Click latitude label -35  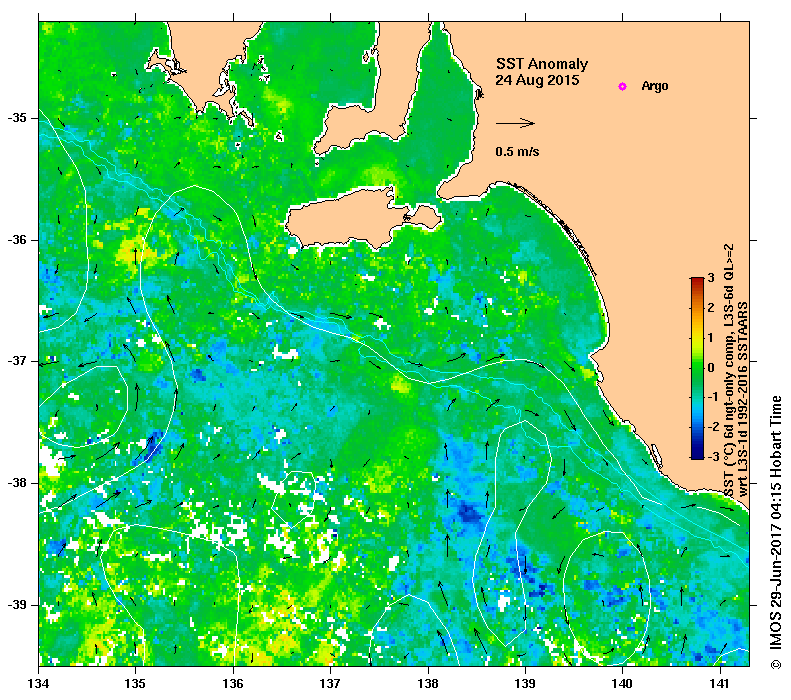pyautogui.click(x=17, y=118)
